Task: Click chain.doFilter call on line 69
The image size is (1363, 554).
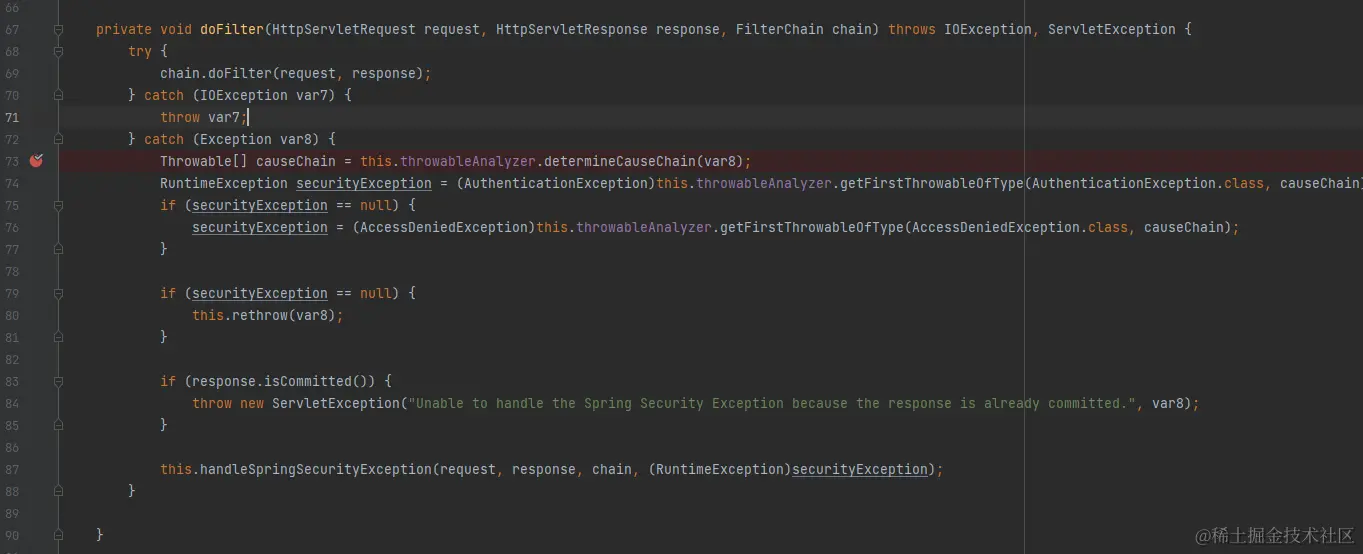Action: [296, 73]
